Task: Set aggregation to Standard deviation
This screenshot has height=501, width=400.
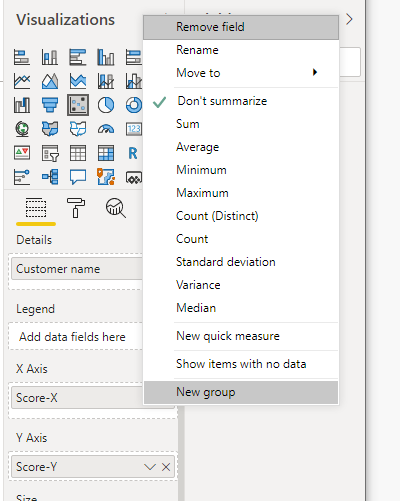Action: [x=241, y=262]
